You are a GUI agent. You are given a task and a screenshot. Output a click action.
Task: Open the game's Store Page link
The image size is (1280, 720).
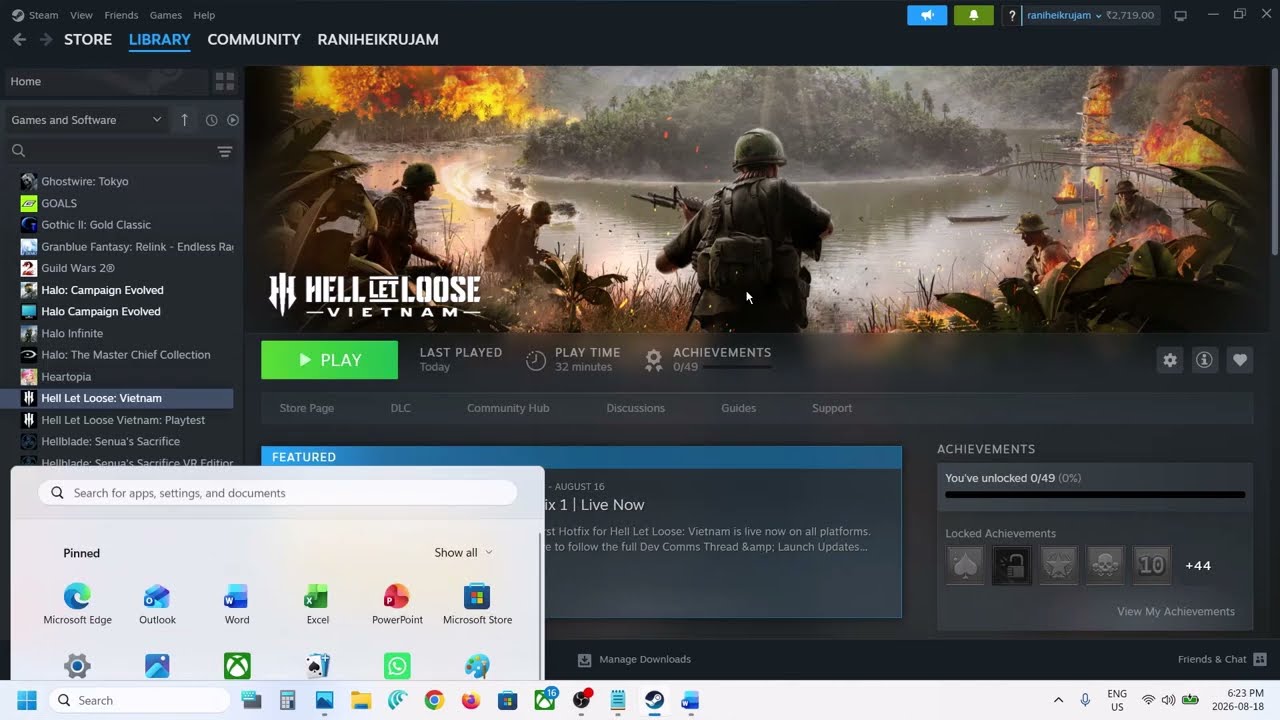[x=307, y=408]
